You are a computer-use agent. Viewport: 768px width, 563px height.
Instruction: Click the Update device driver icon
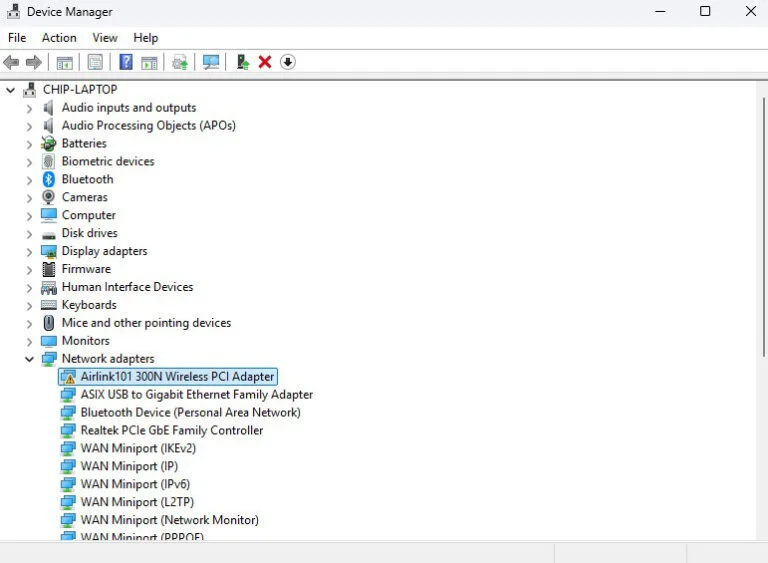(242, 62)
